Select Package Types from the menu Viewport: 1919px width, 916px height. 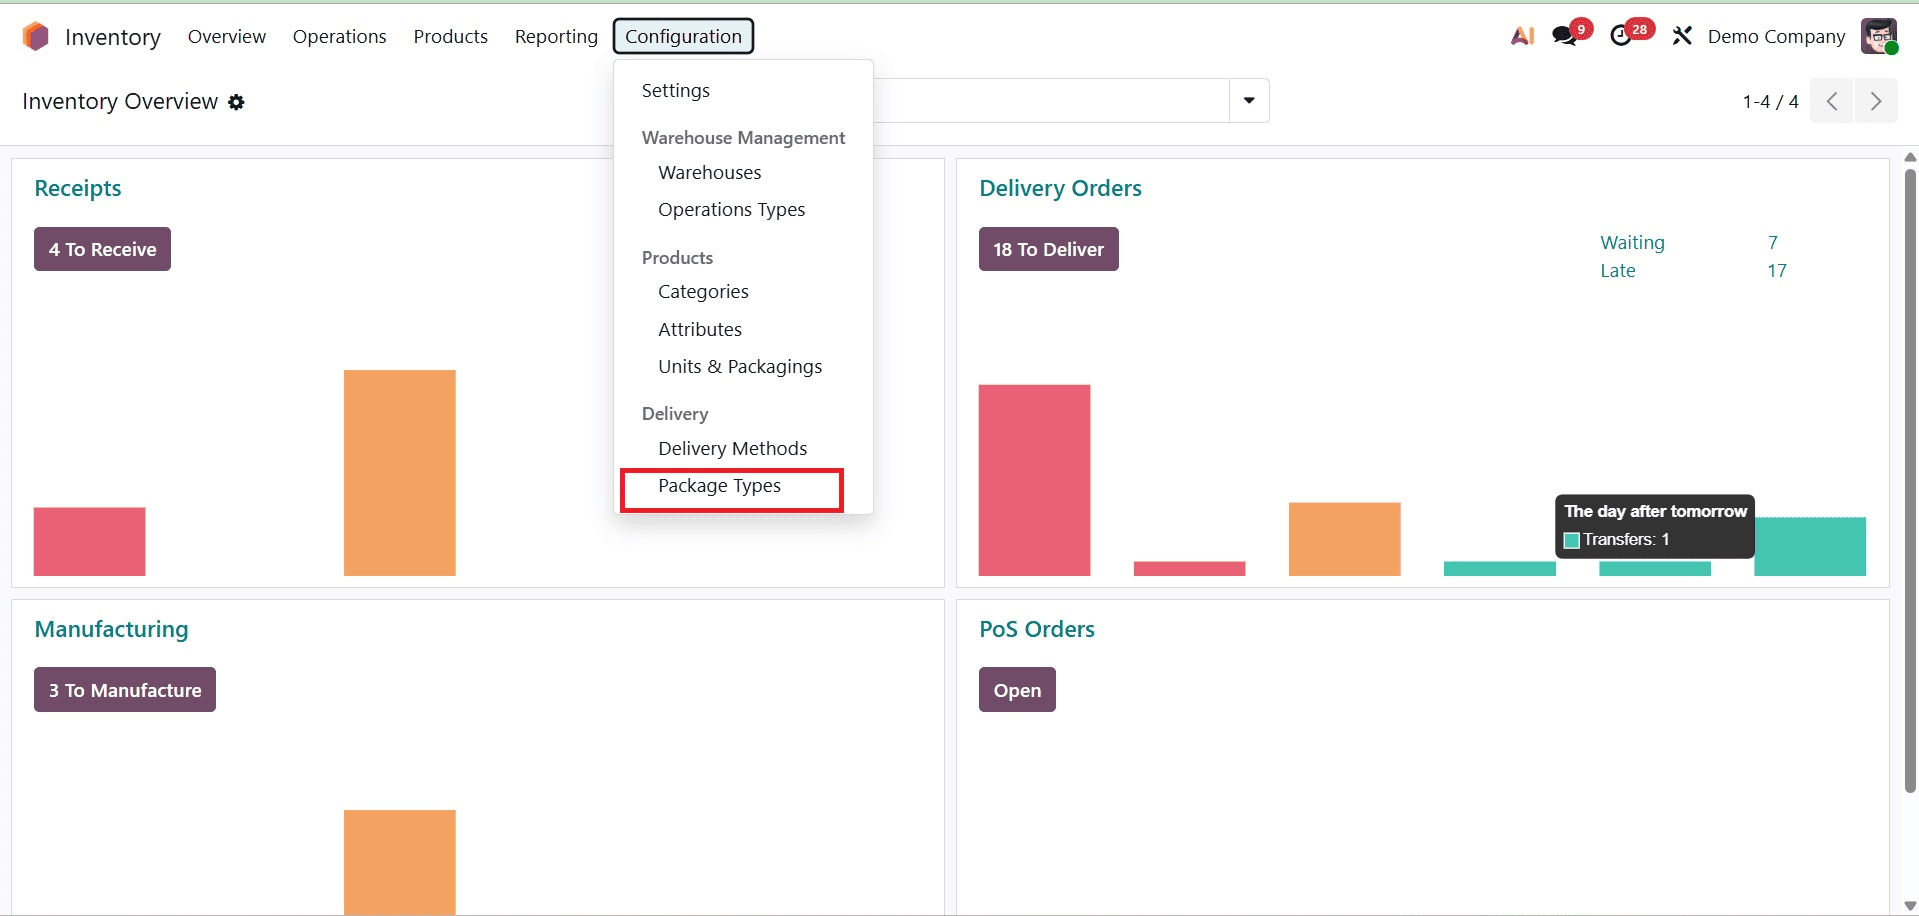pyautogui.click(x=719, y=486)
